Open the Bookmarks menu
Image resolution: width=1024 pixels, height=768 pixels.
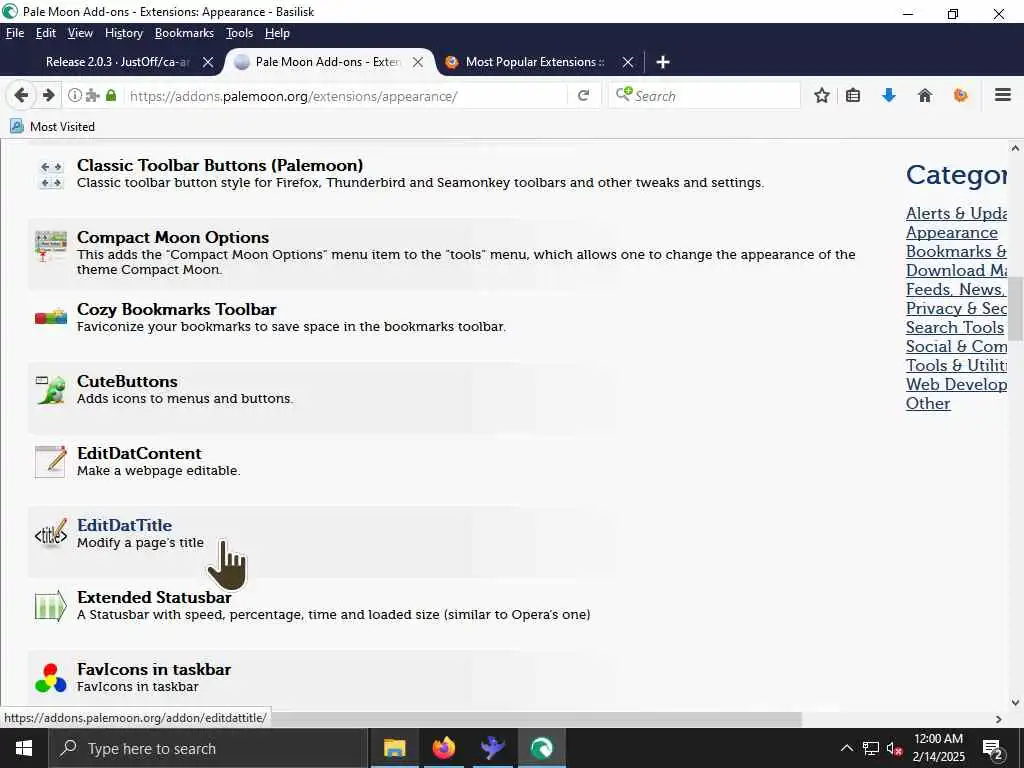tap(184, 33)
